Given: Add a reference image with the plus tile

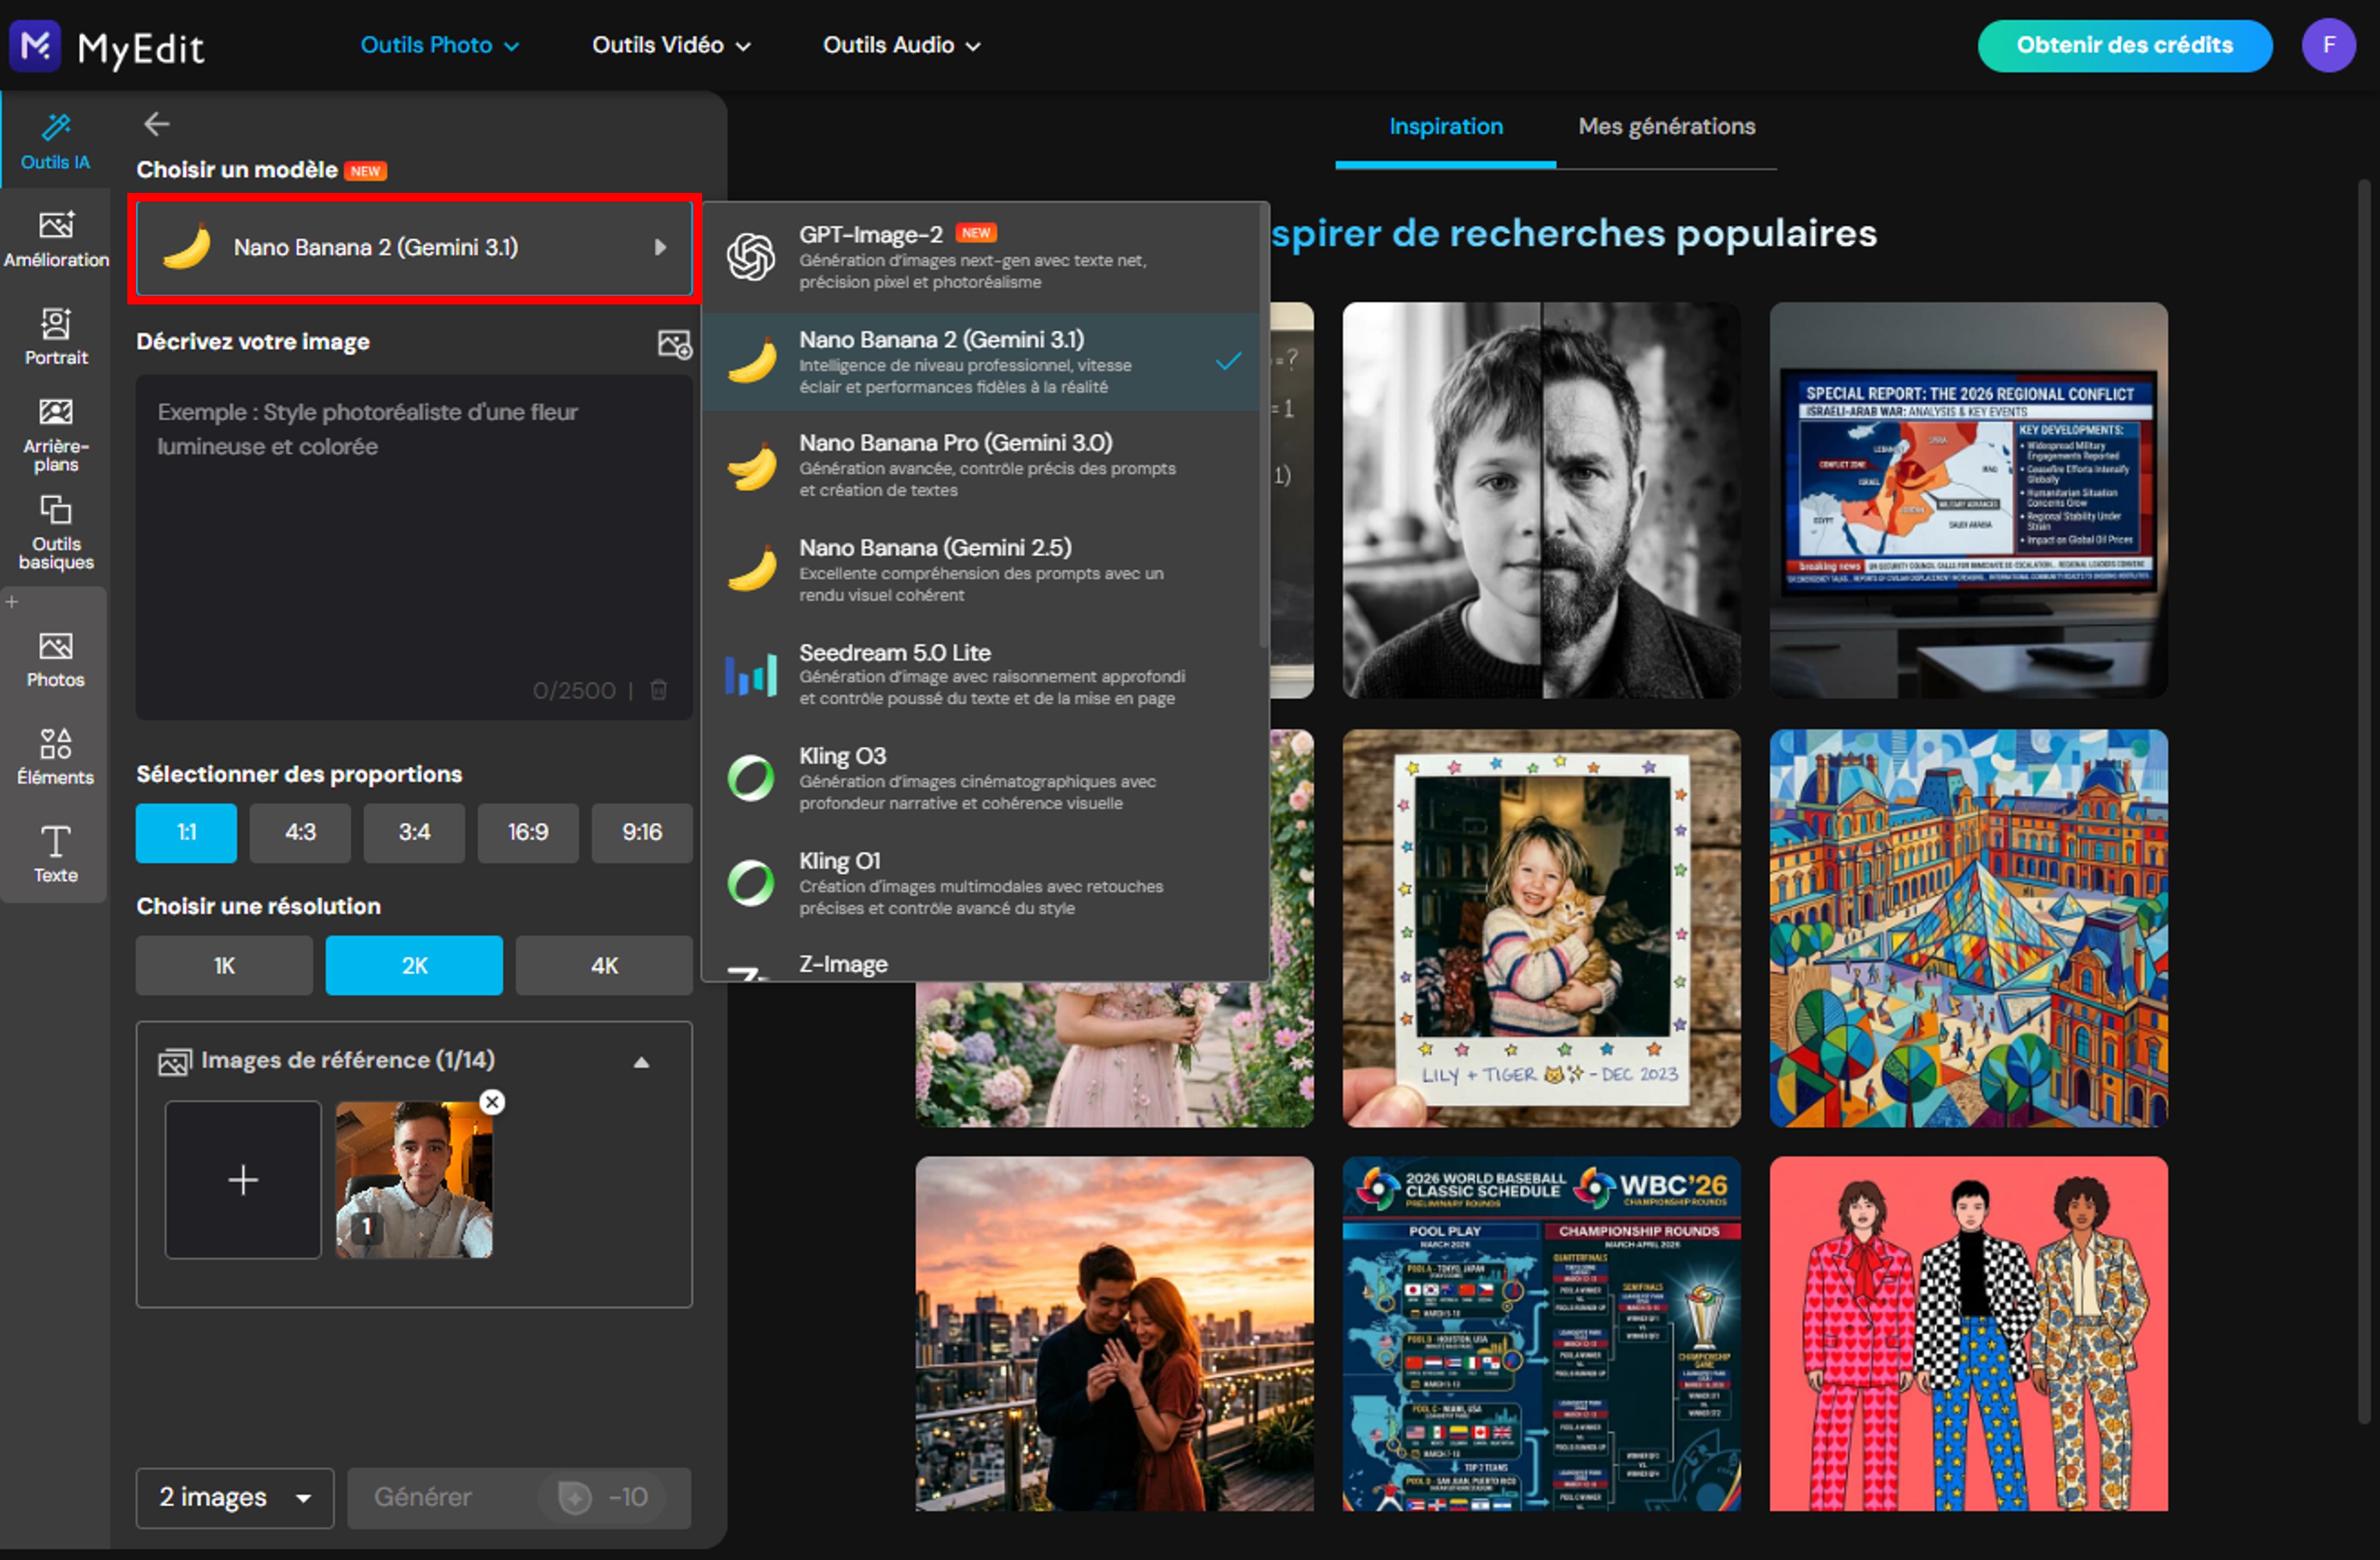Looking at the screenshot, I should (243, 1180).
